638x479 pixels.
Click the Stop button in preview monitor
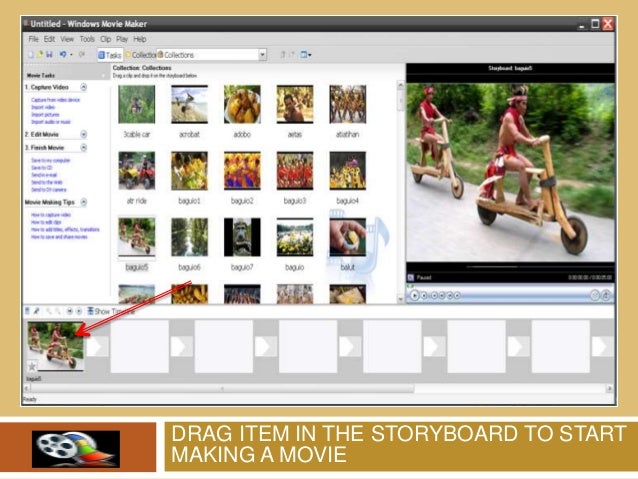[424, 295]
